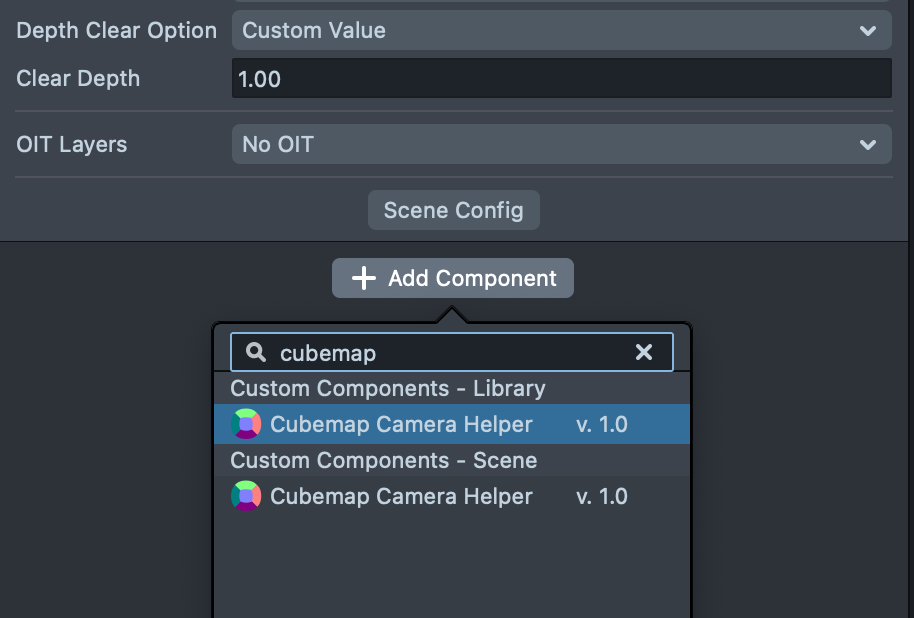
Task: Click Custom Components - Scene header
Action: [x=384, y=460]
